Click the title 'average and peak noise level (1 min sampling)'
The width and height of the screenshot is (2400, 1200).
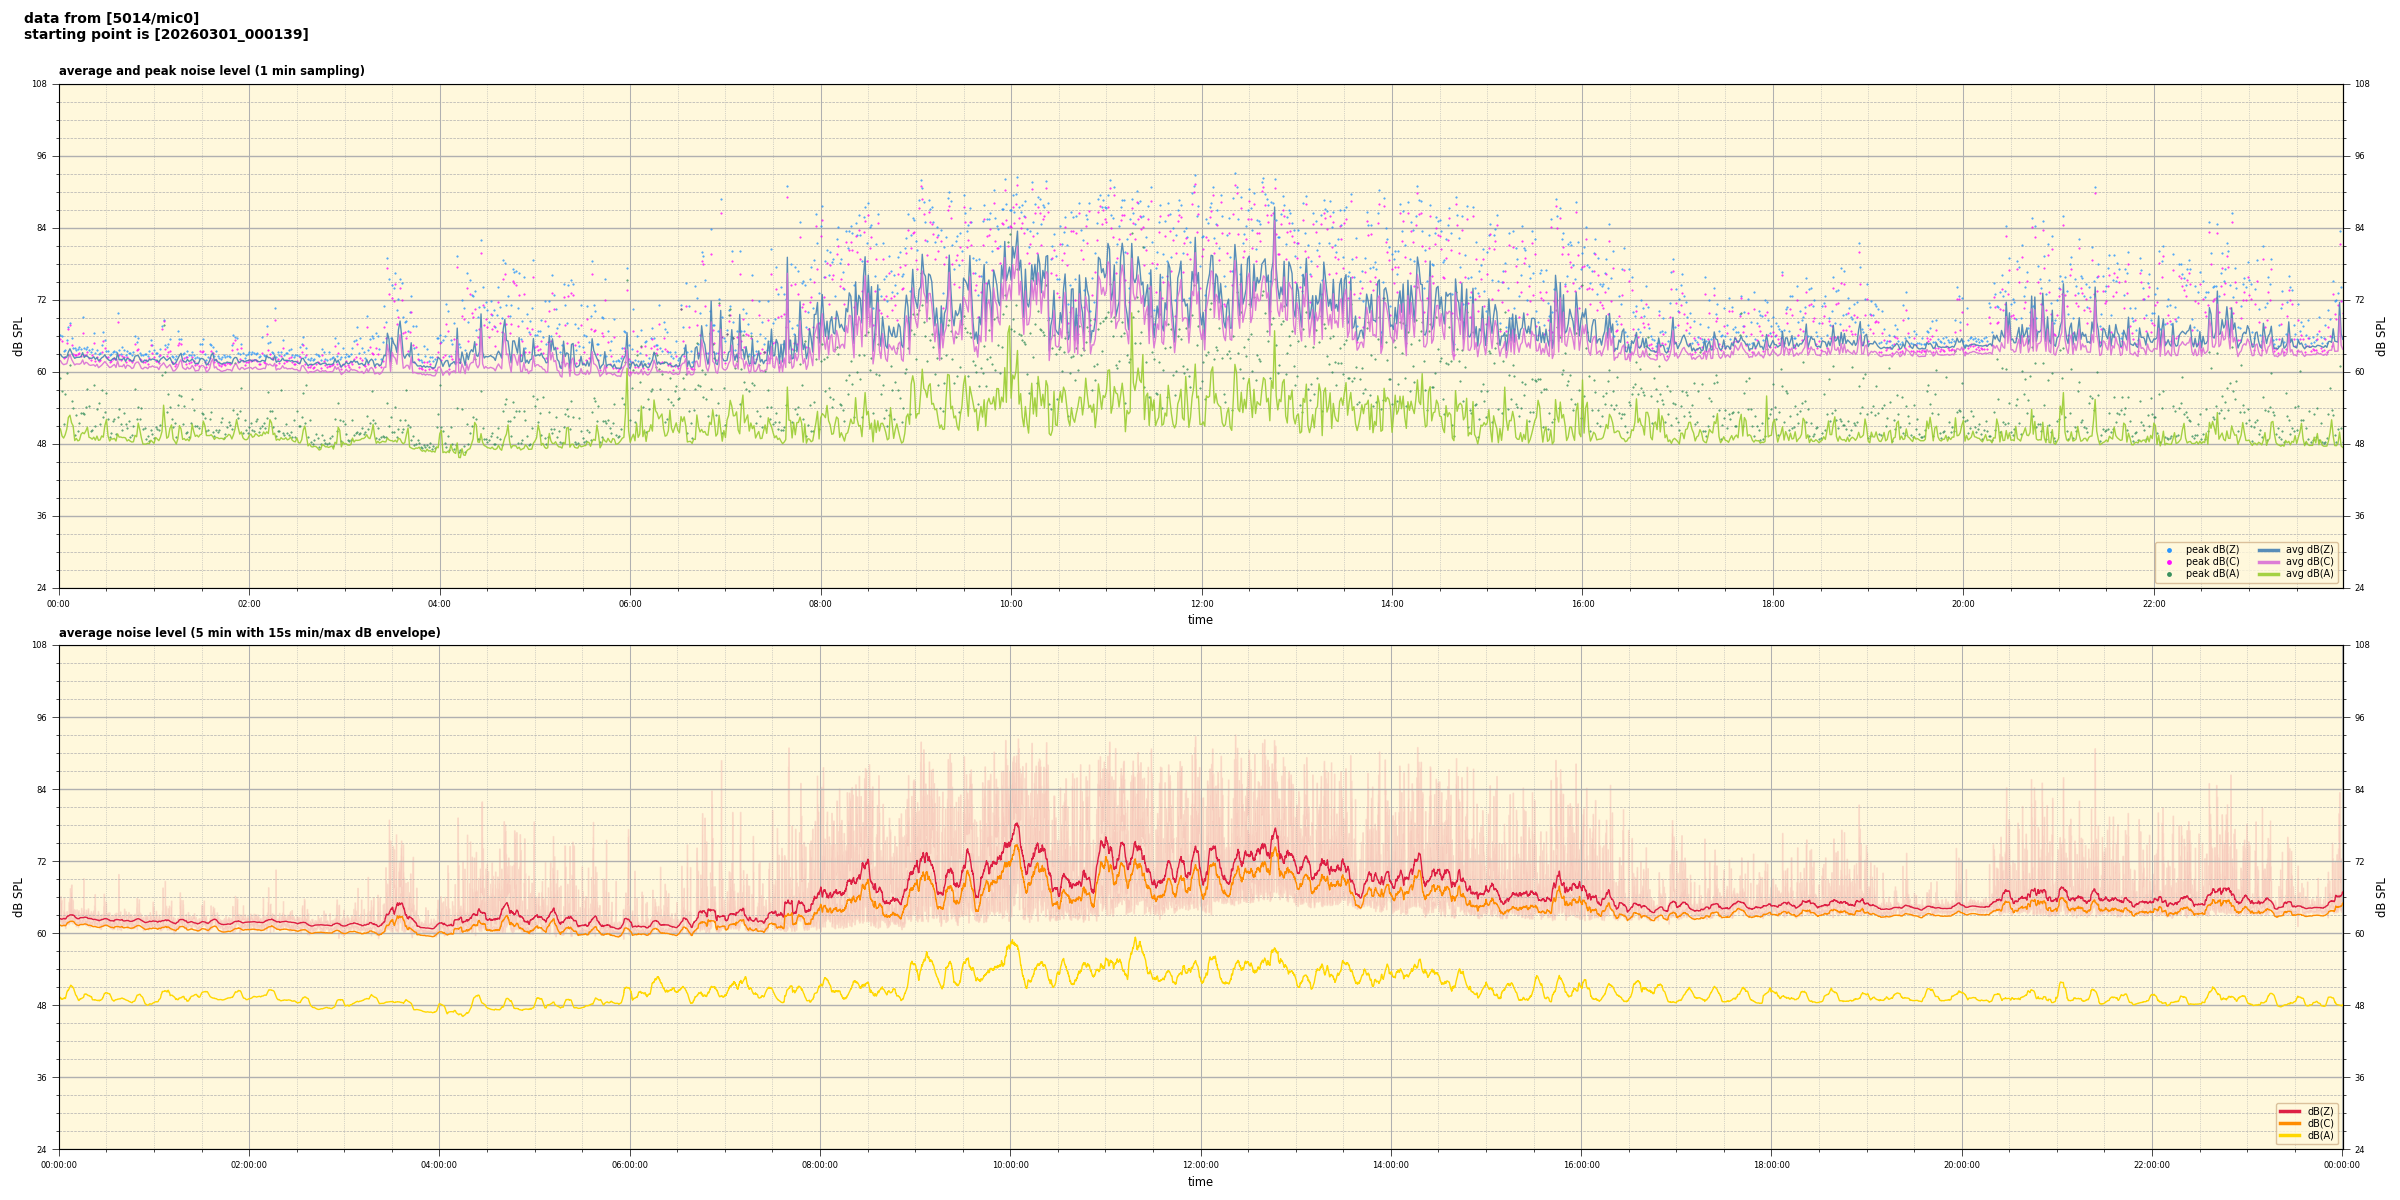click(211, 71)
